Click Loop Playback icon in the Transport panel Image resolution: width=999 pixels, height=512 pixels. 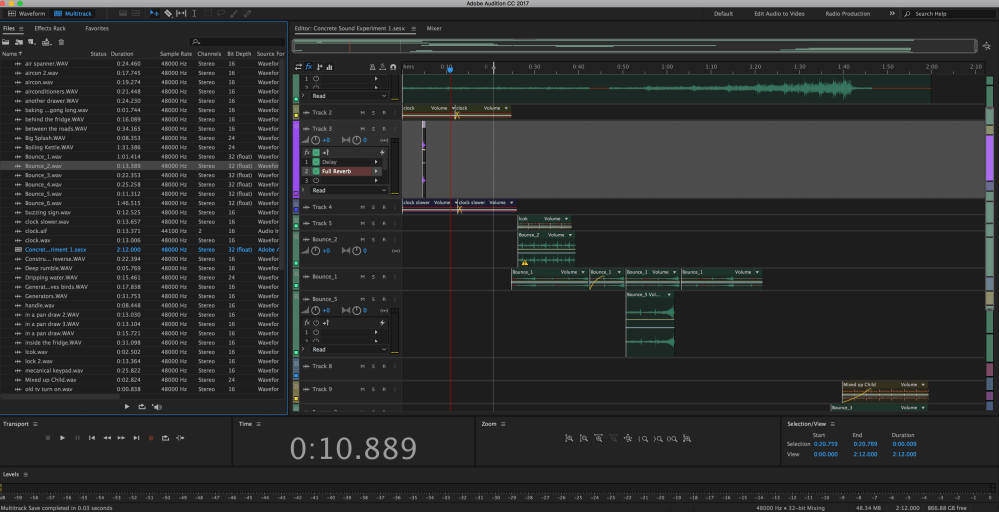[166, 438]
